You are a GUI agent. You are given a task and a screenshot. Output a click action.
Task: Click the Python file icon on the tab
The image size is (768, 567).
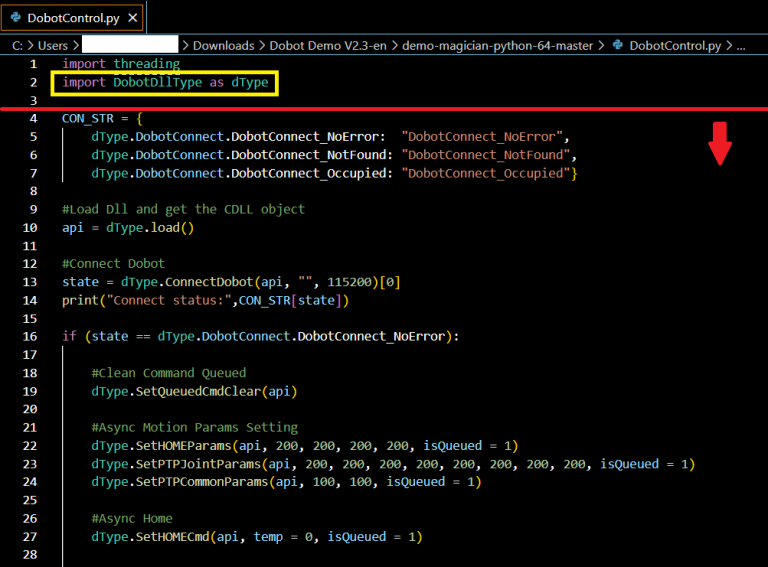coord(15,18)
